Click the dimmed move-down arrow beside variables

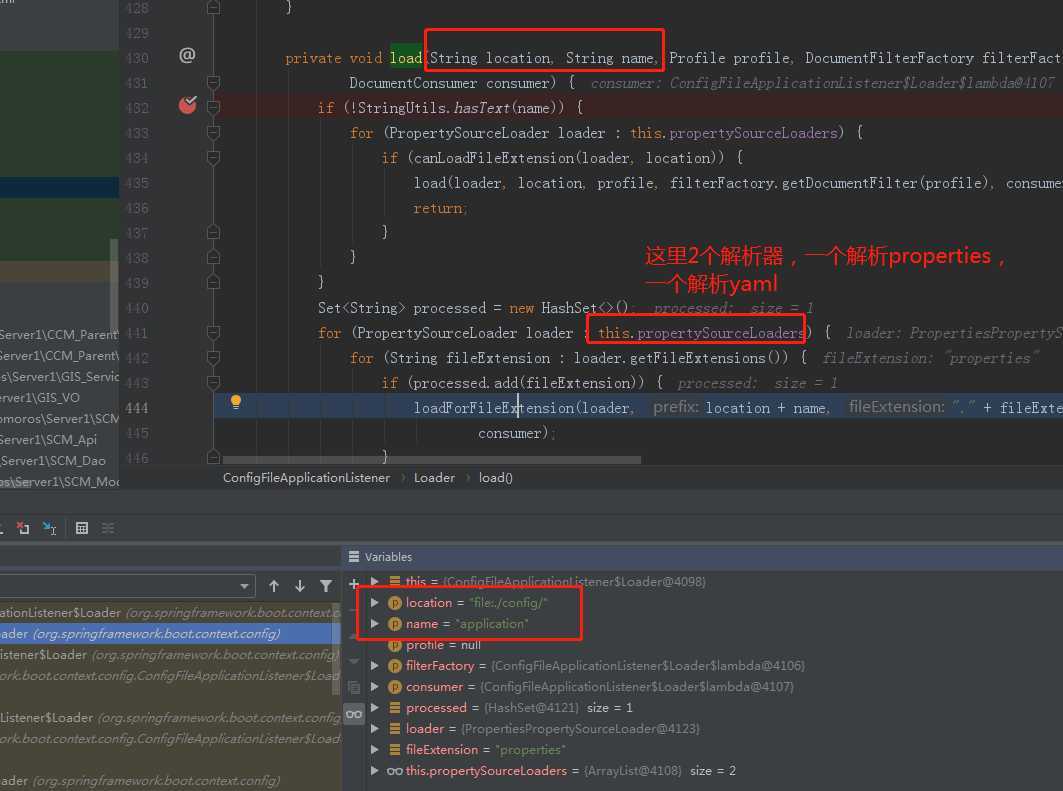pyautogui.click(x=354, y=661)
